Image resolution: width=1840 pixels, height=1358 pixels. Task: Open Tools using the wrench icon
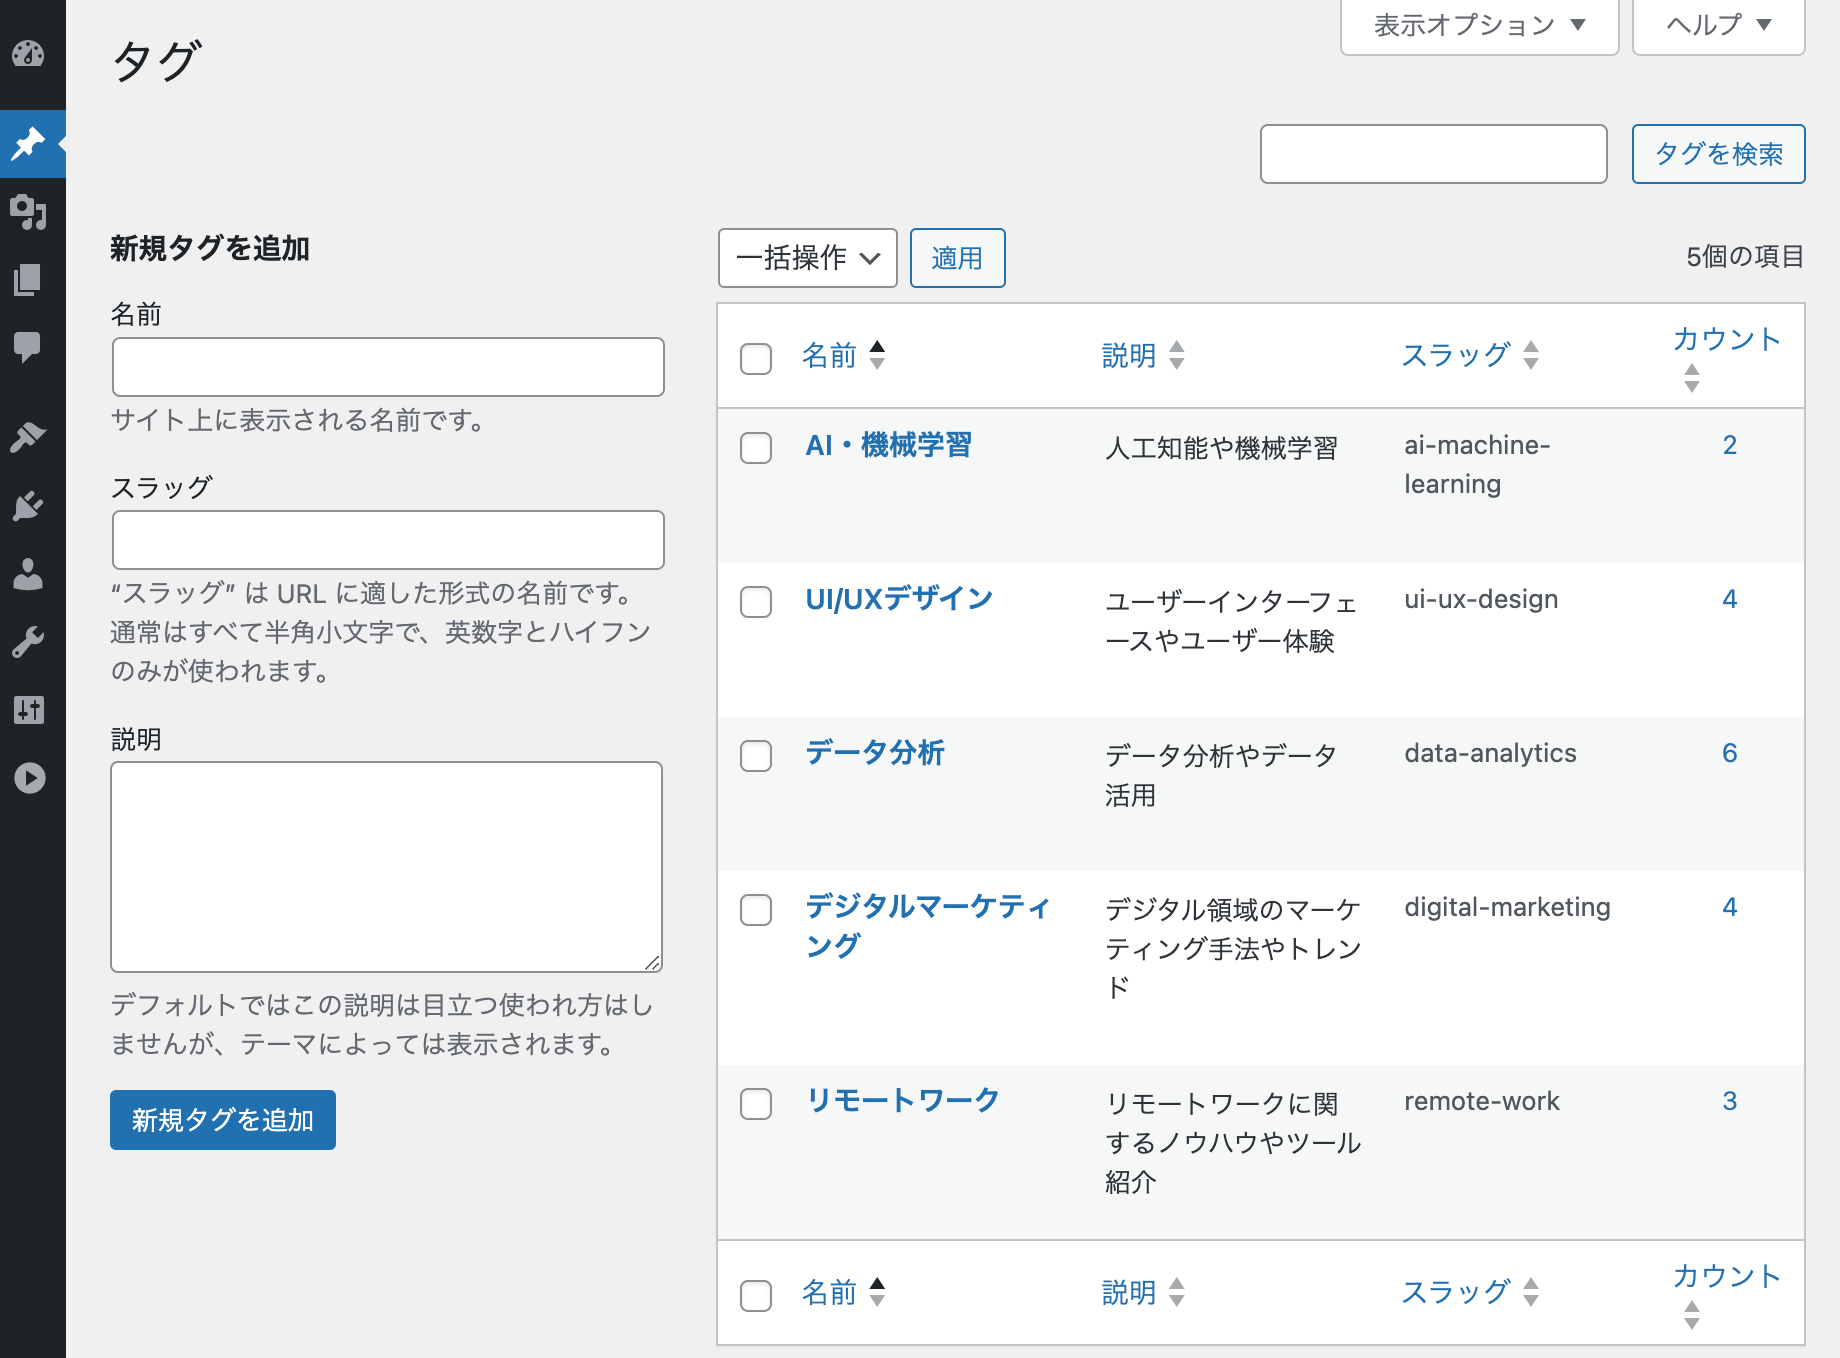coord(28,642)
